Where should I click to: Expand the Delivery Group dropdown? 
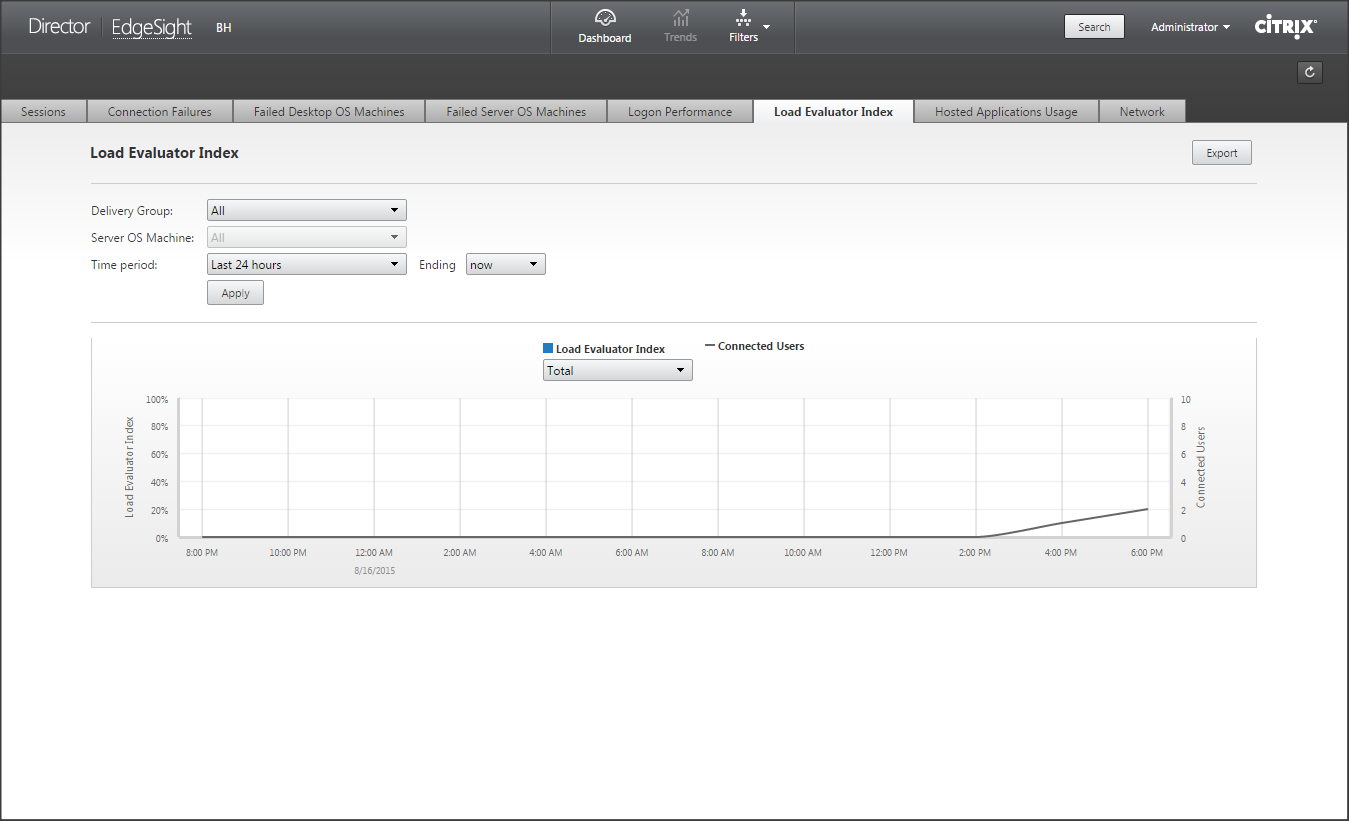tap(306, 211)
